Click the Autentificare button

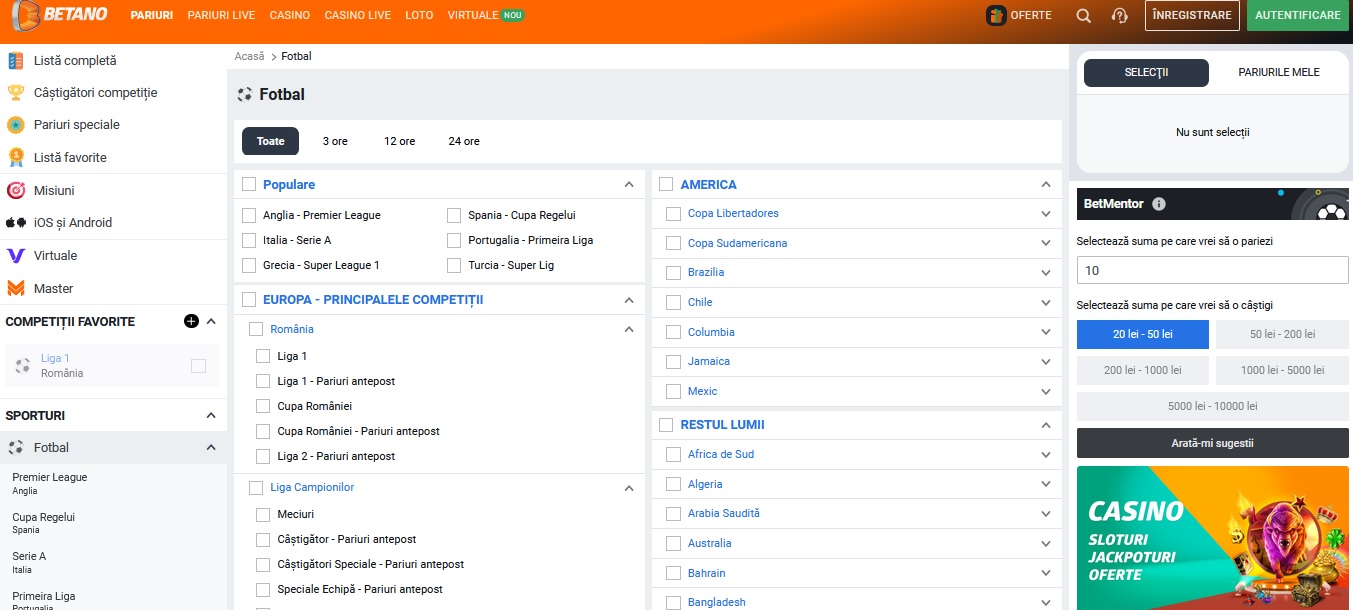(x=1297, y=16)
